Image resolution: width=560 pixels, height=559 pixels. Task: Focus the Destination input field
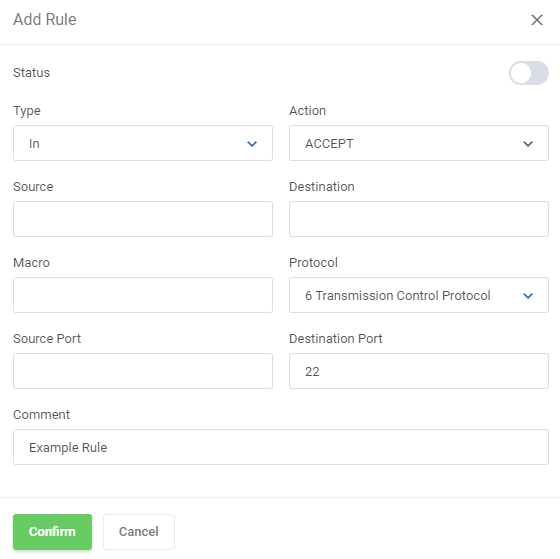[419, 219]
